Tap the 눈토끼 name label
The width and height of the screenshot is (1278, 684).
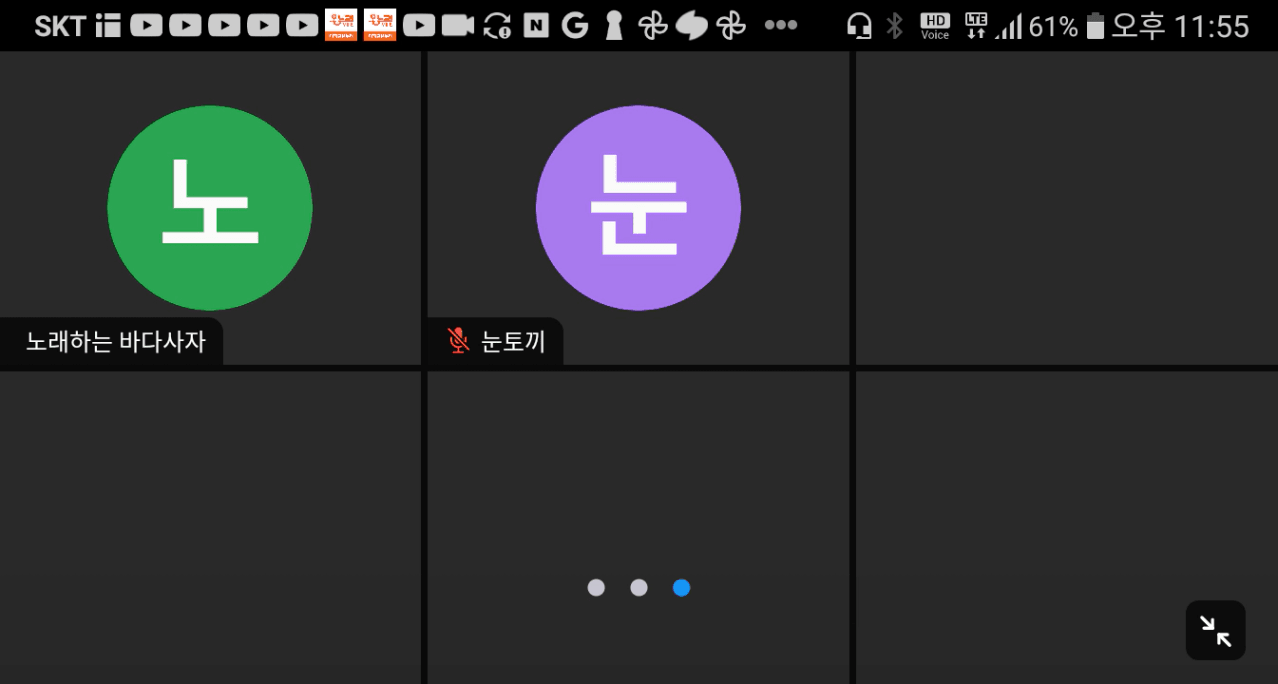[x=513, y=342]
